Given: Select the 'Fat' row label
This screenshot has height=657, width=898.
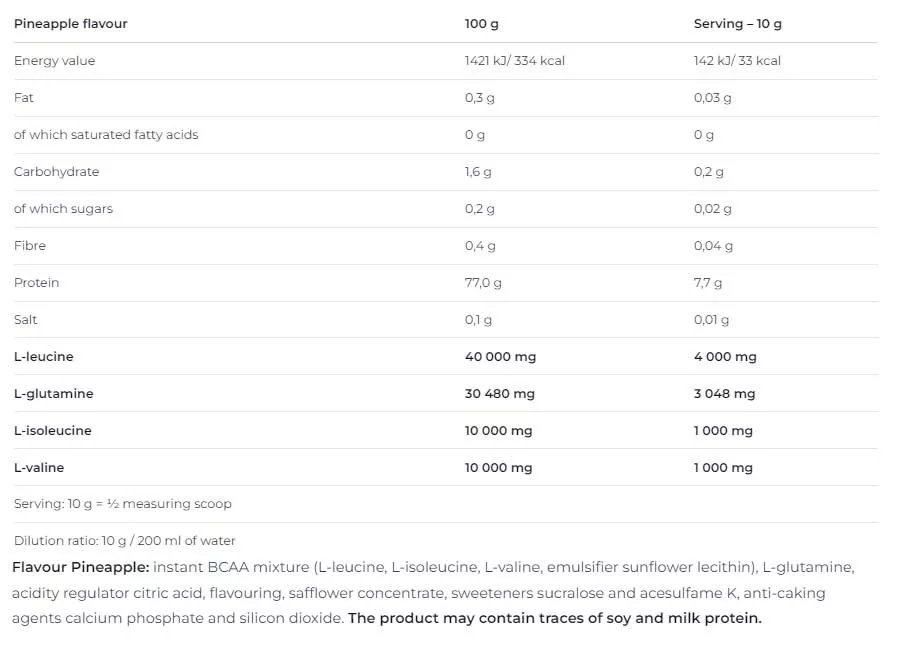Looking at the screenshot, I should coord(24,98).
